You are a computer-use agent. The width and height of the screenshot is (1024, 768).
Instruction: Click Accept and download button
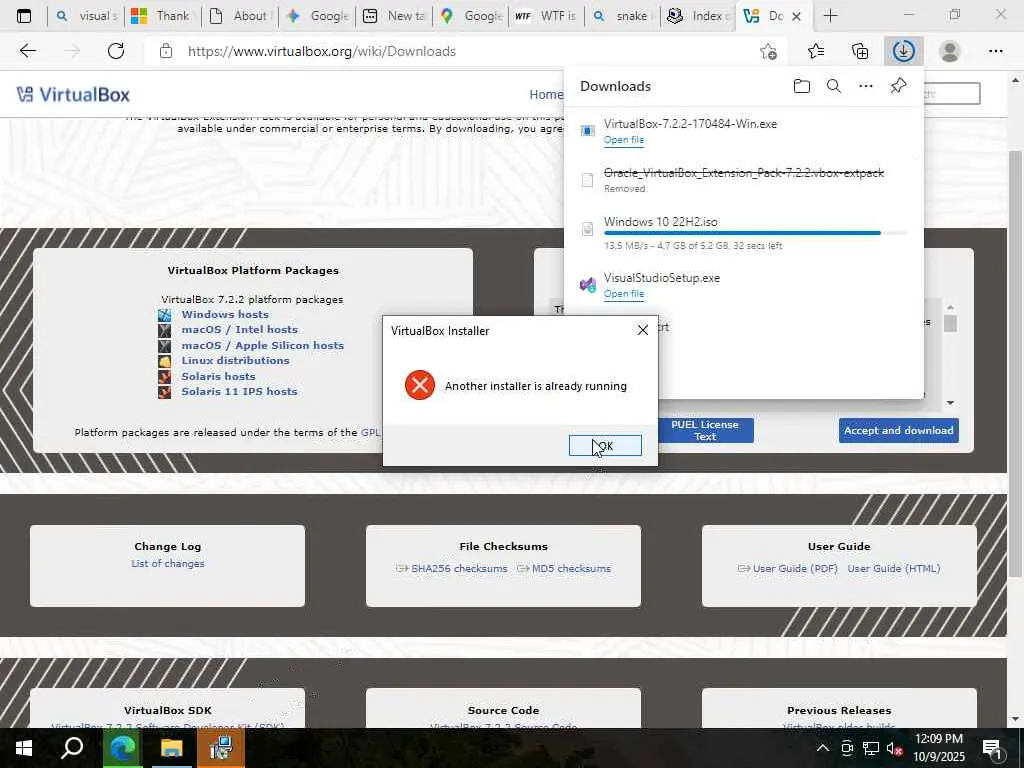point(899,430)
